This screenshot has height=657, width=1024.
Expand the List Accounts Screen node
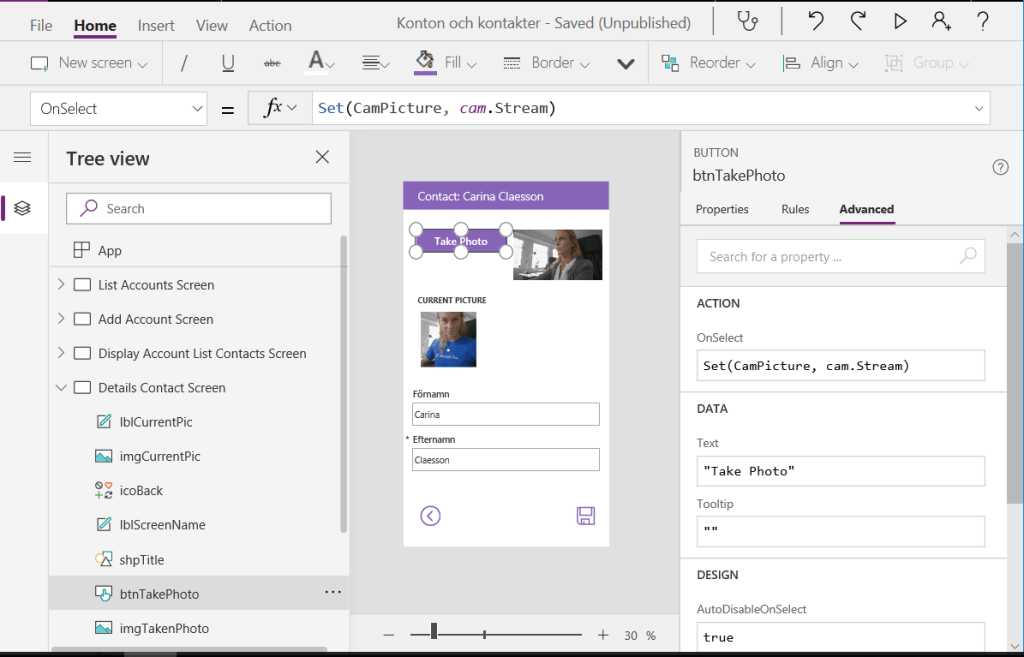[61, 285]
